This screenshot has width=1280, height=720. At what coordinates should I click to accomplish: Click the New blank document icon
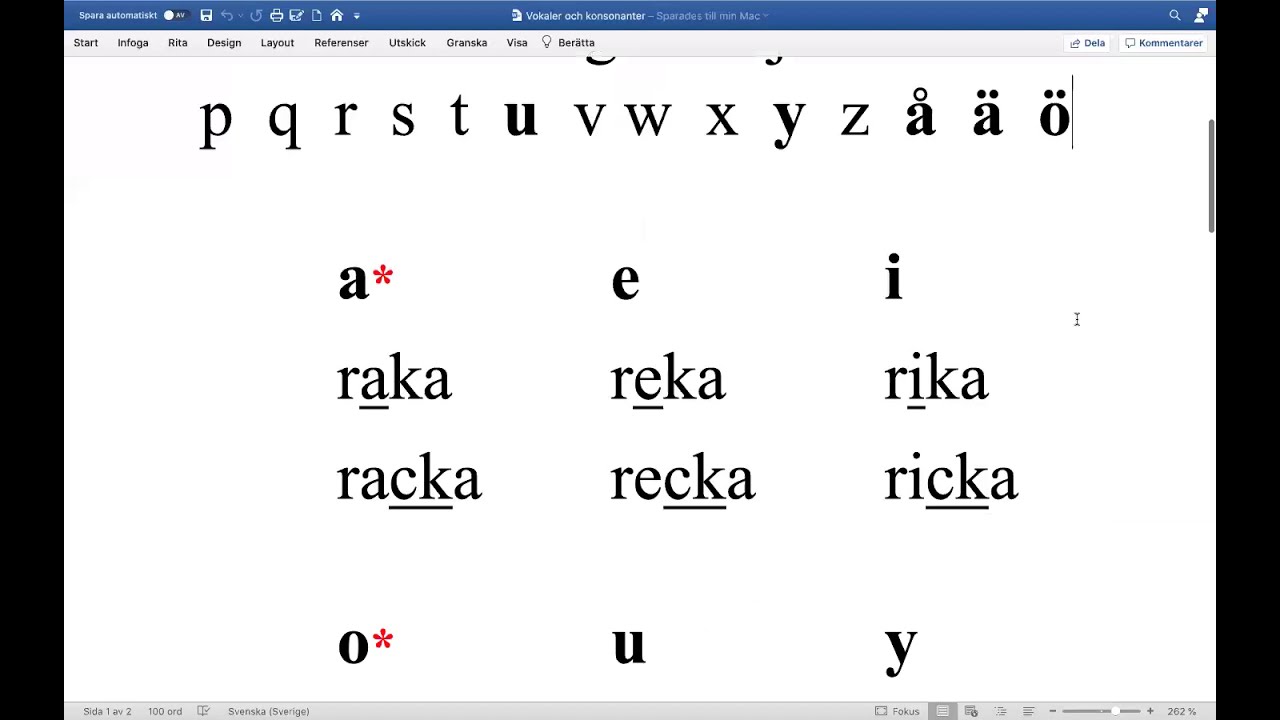tap(317, 15)
